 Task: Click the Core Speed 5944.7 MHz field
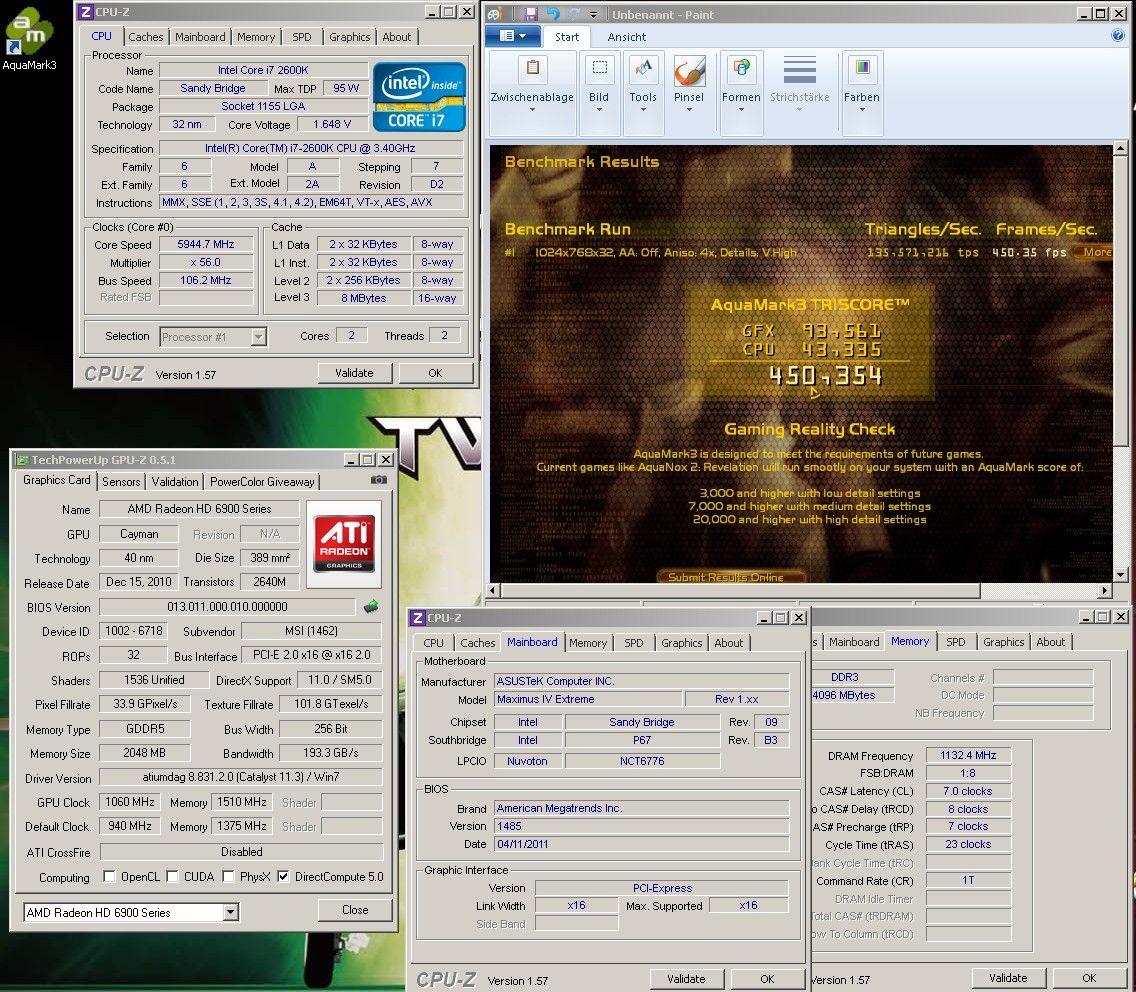[206, 244]
